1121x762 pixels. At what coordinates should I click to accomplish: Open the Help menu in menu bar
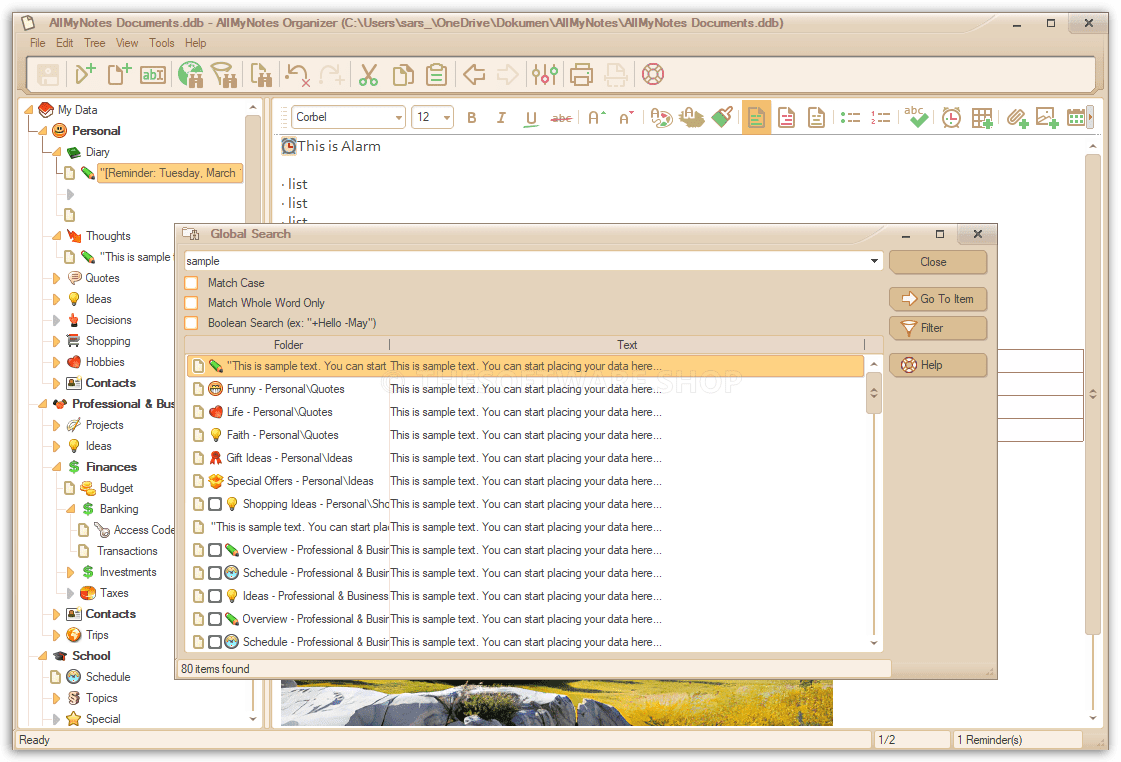click(195, 43)
